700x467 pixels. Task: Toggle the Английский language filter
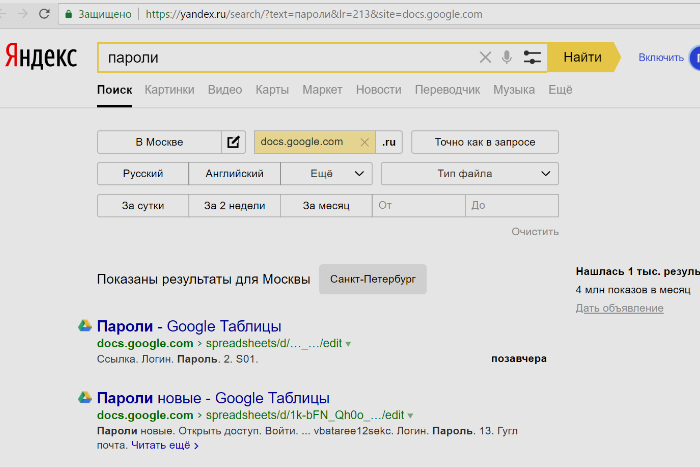pos(234,174)
